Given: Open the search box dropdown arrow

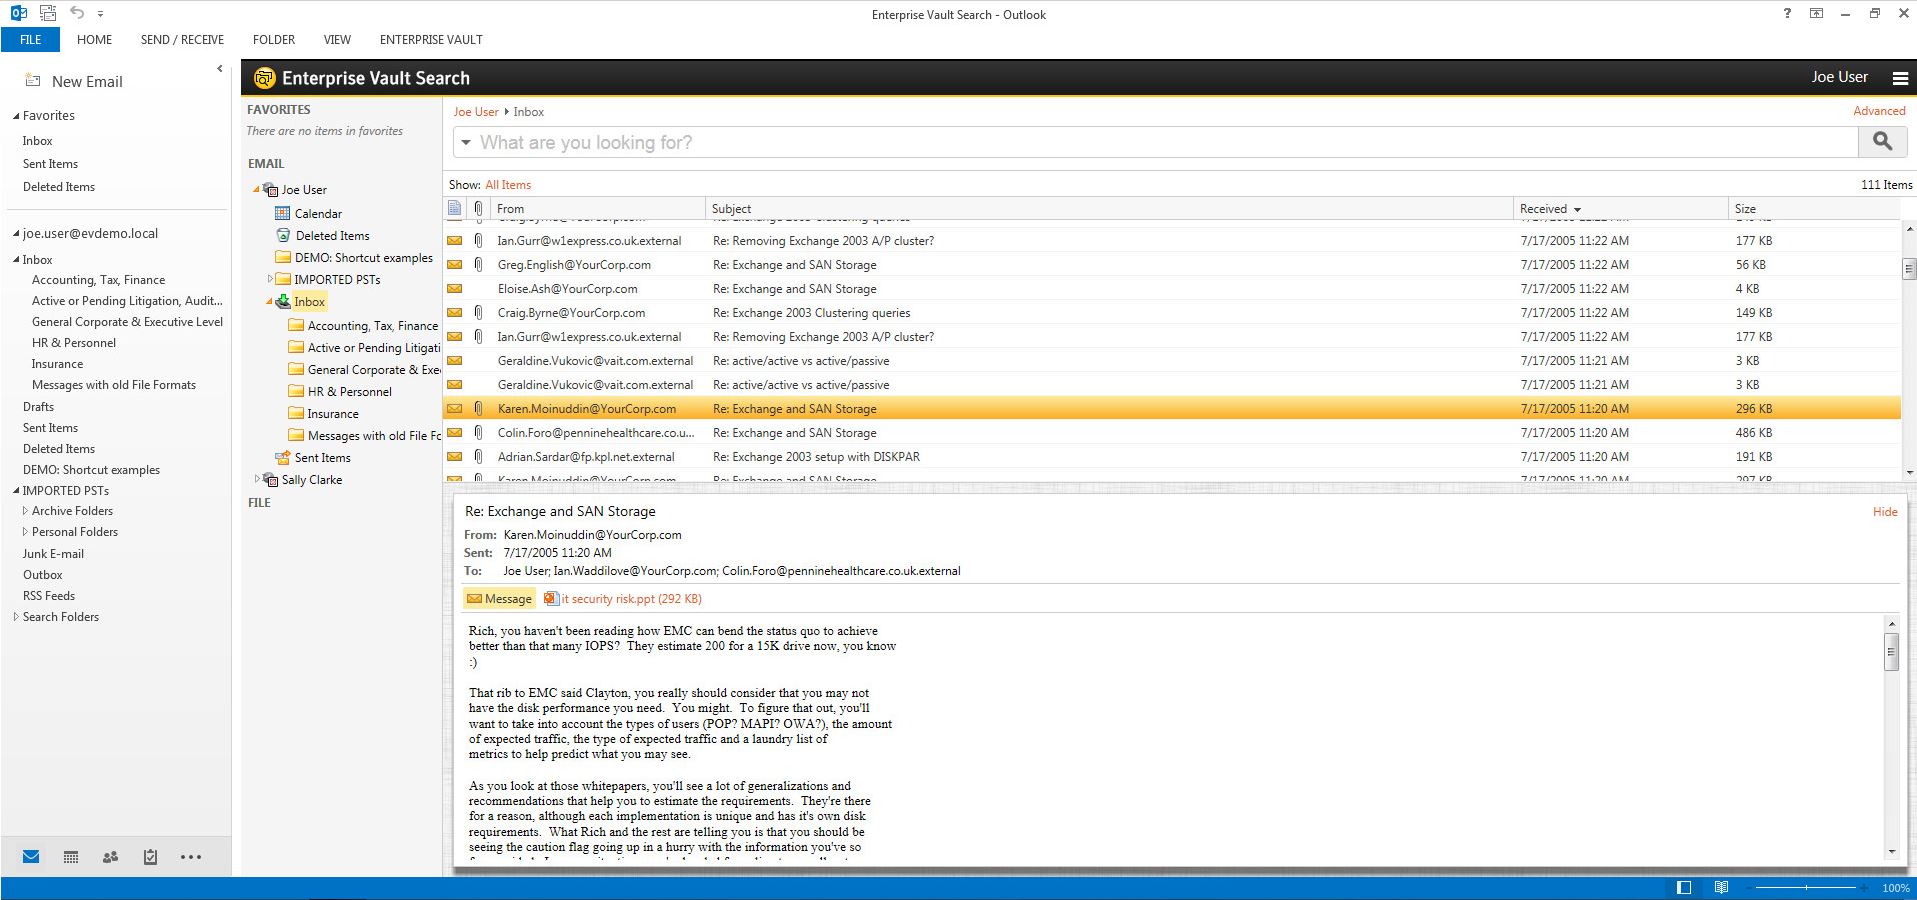Looking at the screenshot, I should click(x=466, y=143).
